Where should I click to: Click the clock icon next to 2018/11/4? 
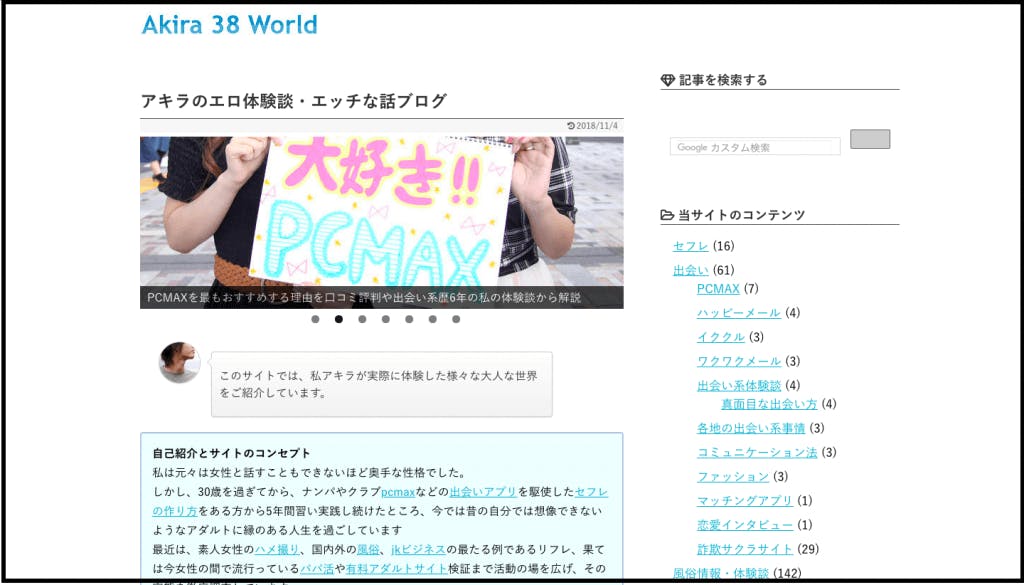click(571, 126)
